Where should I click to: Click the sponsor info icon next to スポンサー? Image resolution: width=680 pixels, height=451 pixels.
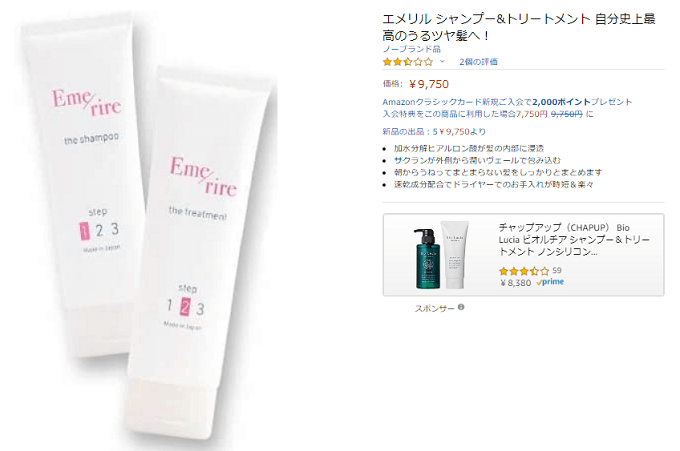pos(461,307)
